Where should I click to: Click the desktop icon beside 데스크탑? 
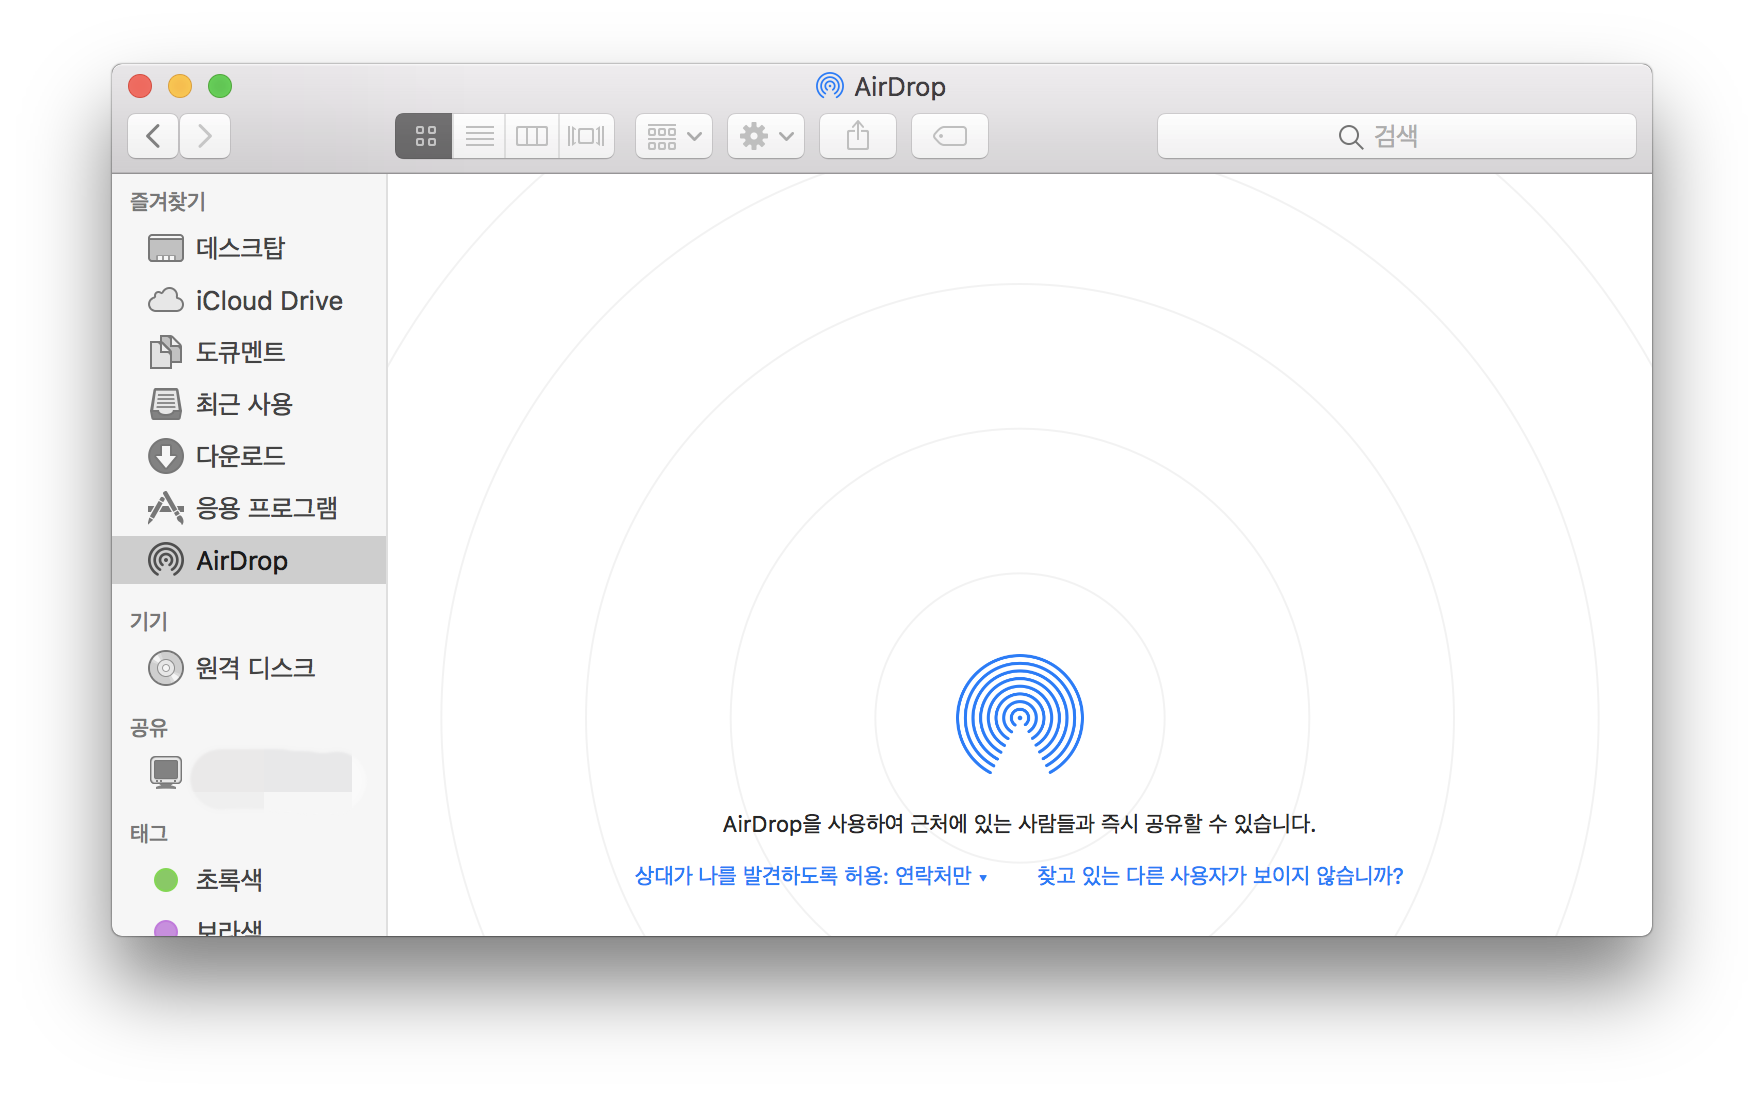(166, 248)
